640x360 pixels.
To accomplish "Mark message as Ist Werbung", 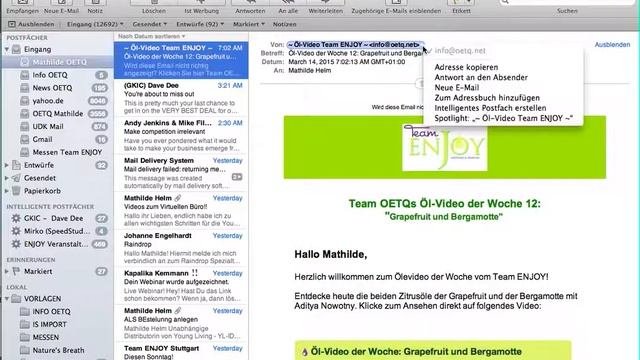I will [x=201, y=7].
